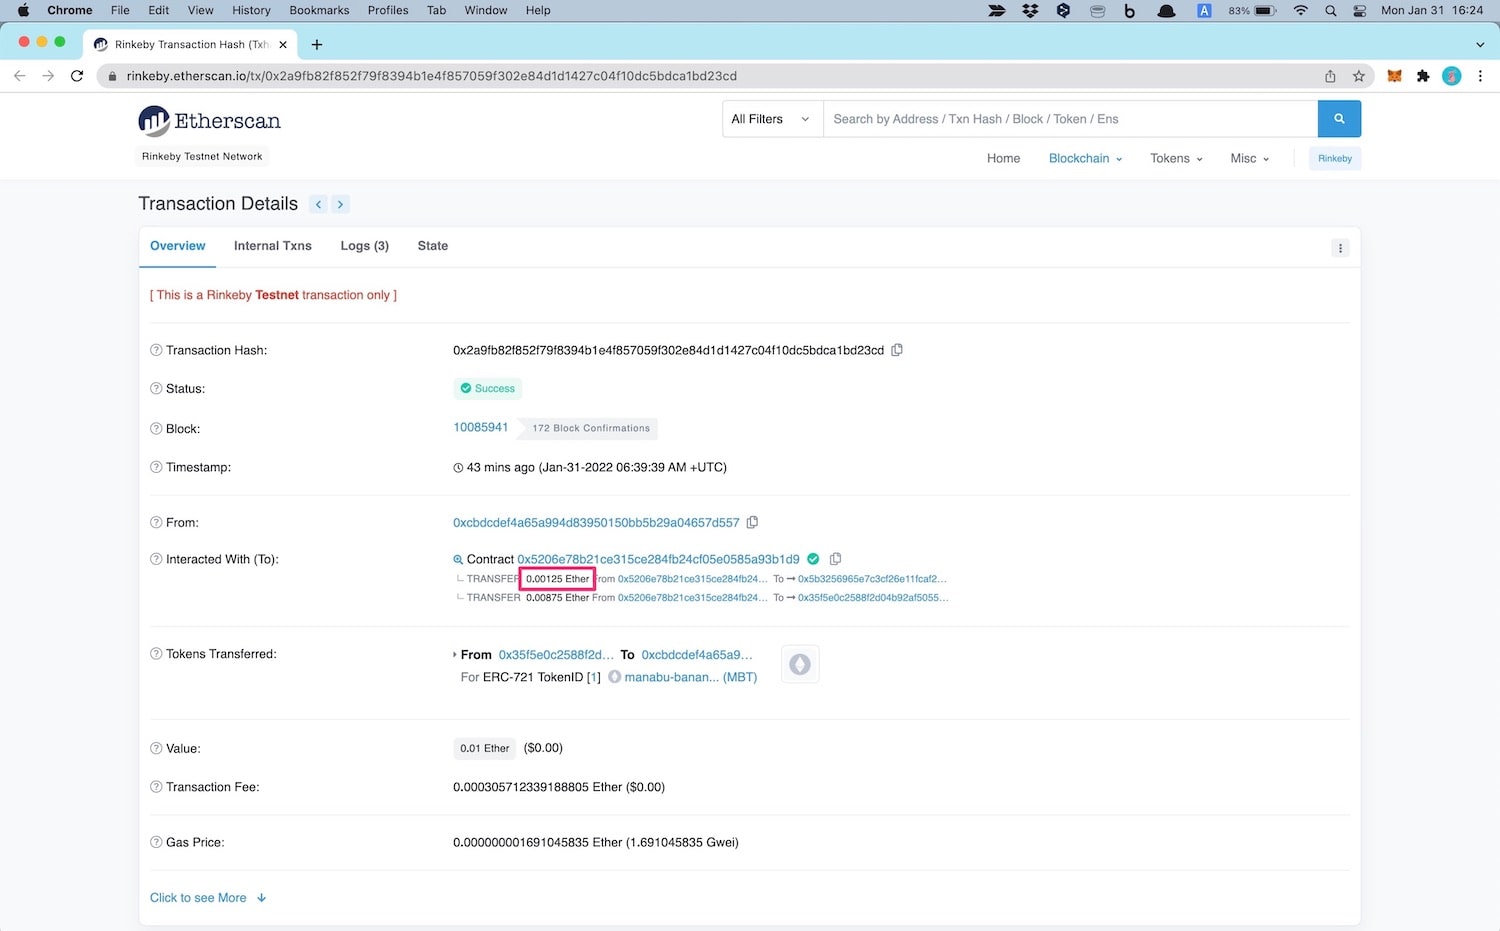The width and height of the screenshot is (1500, 931).
Task: Open token sender 0x35f5e0c2588f2d... link
Action: (x=556, y=655)
